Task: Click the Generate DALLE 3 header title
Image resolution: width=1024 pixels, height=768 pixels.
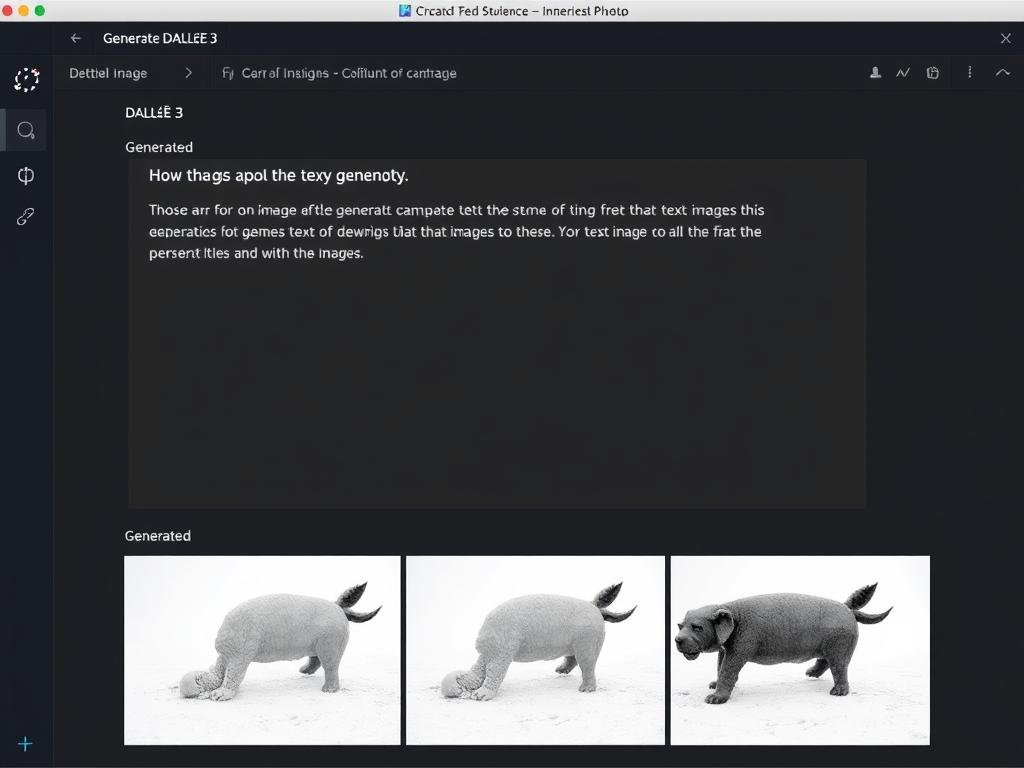Action: pyautogui.click(x=160, y=38)
